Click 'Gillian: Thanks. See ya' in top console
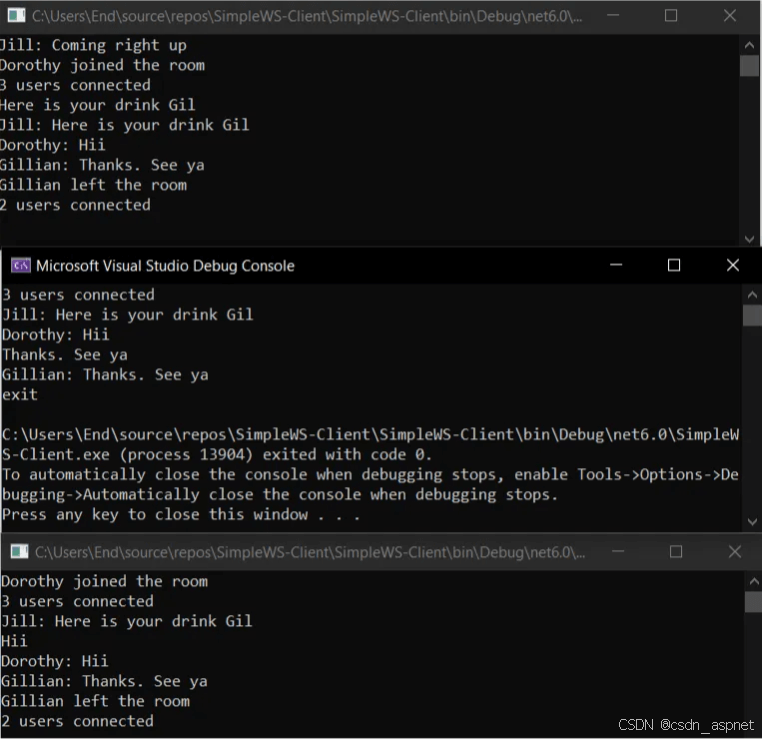The width and height of the screenshot is (762, 739). (x=102, y=165)
